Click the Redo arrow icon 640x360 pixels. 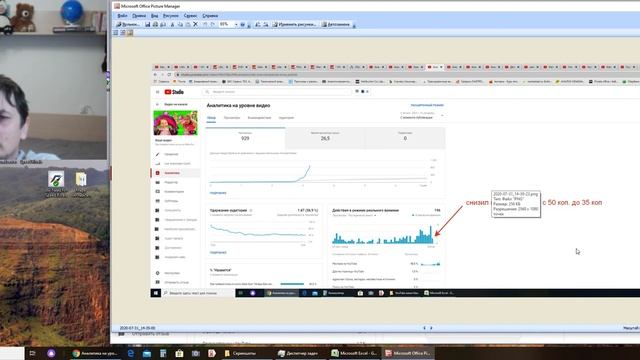(213, 24)
